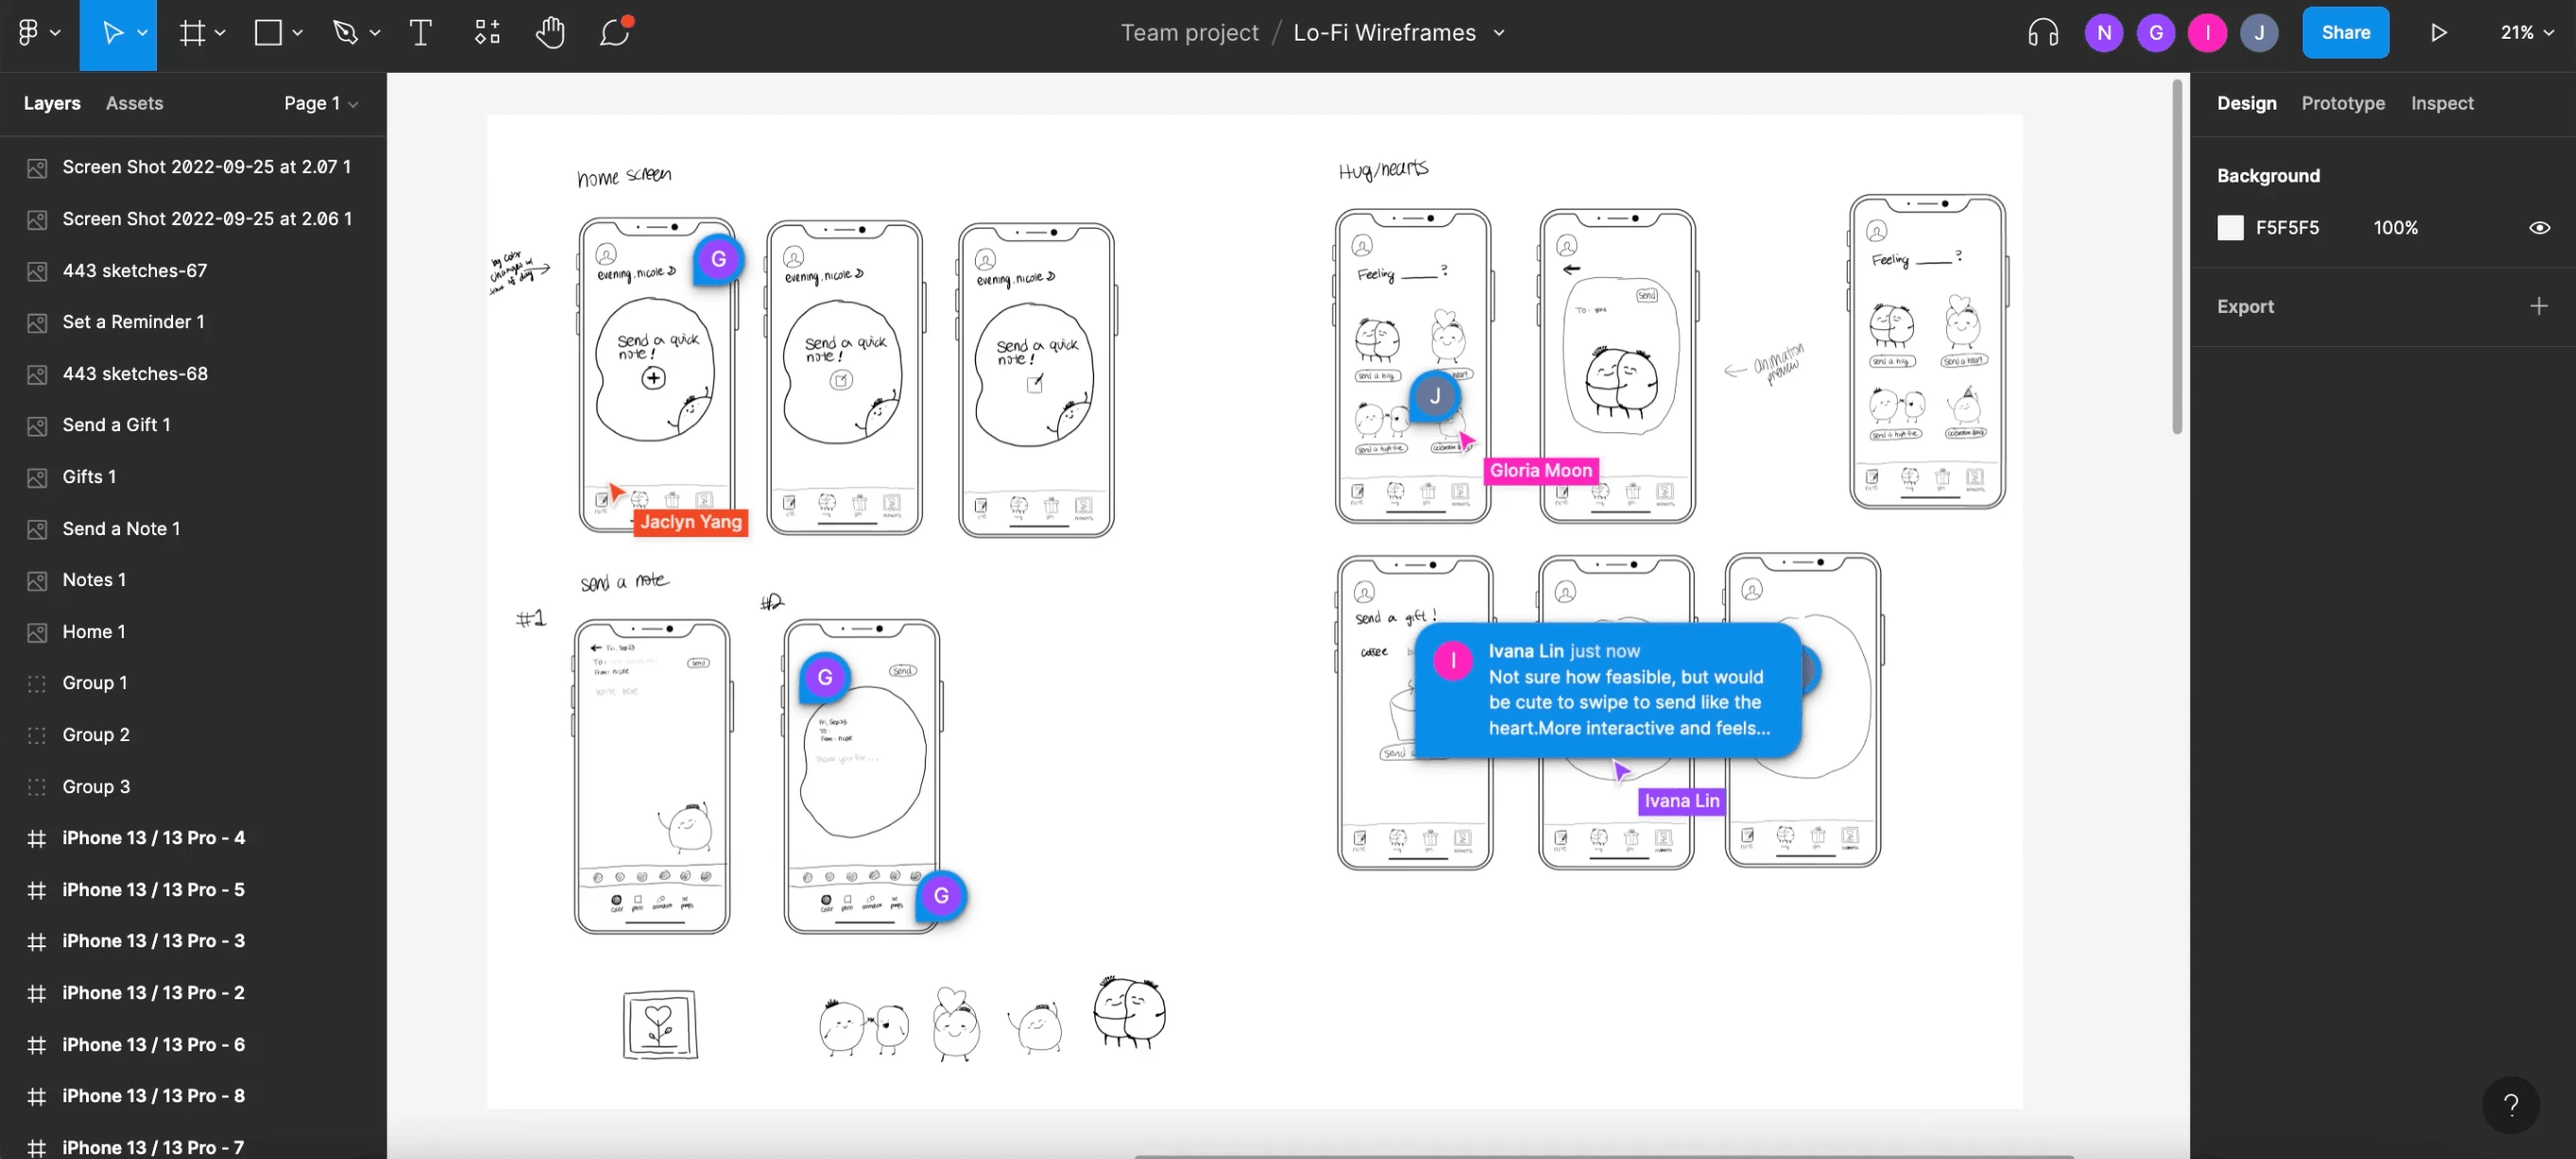Image resolution: width=2576 pixels, height=1159 pixels.
Task: Click the Present/Play button
Action: point(2440,33)
